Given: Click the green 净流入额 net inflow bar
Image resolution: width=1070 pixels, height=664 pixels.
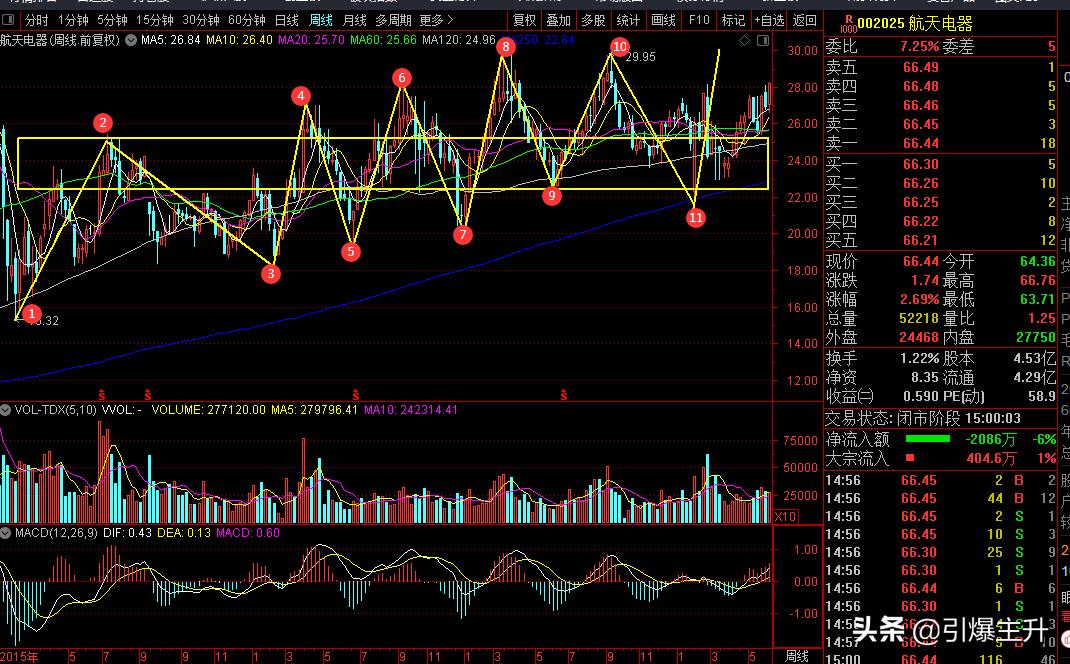Looking at the screenshot, I should (927, 439).
